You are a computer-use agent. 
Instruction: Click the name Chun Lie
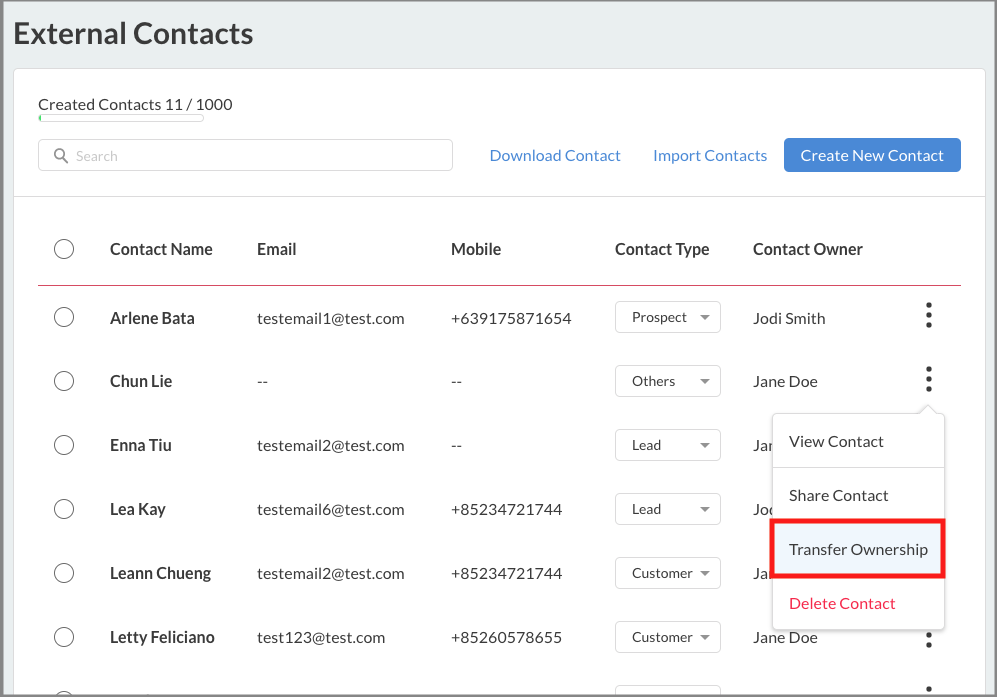tap(141, 382)
